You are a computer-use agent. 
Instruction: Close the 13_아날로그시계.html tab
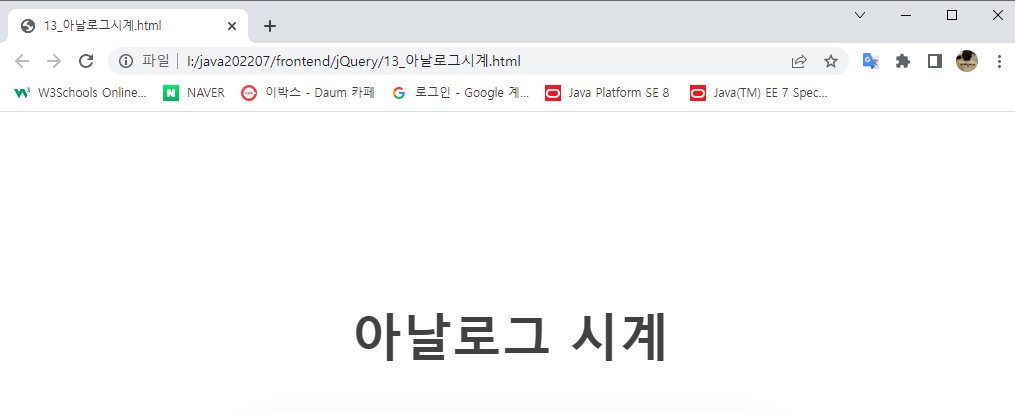[232, 26]
